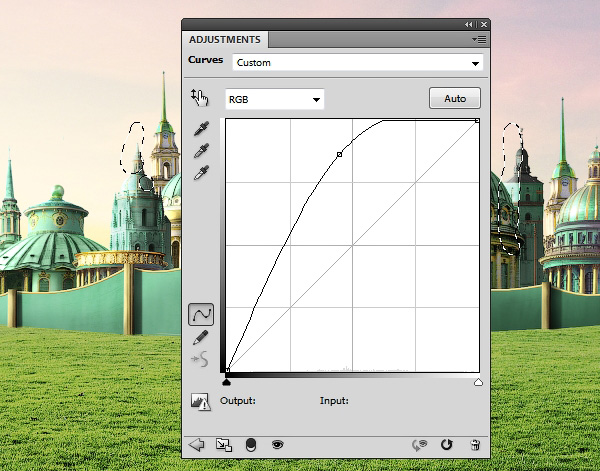Select the ADJUSTMENTS tab
The height and width of the screenshot is (471, 600).
coord(225,40)
